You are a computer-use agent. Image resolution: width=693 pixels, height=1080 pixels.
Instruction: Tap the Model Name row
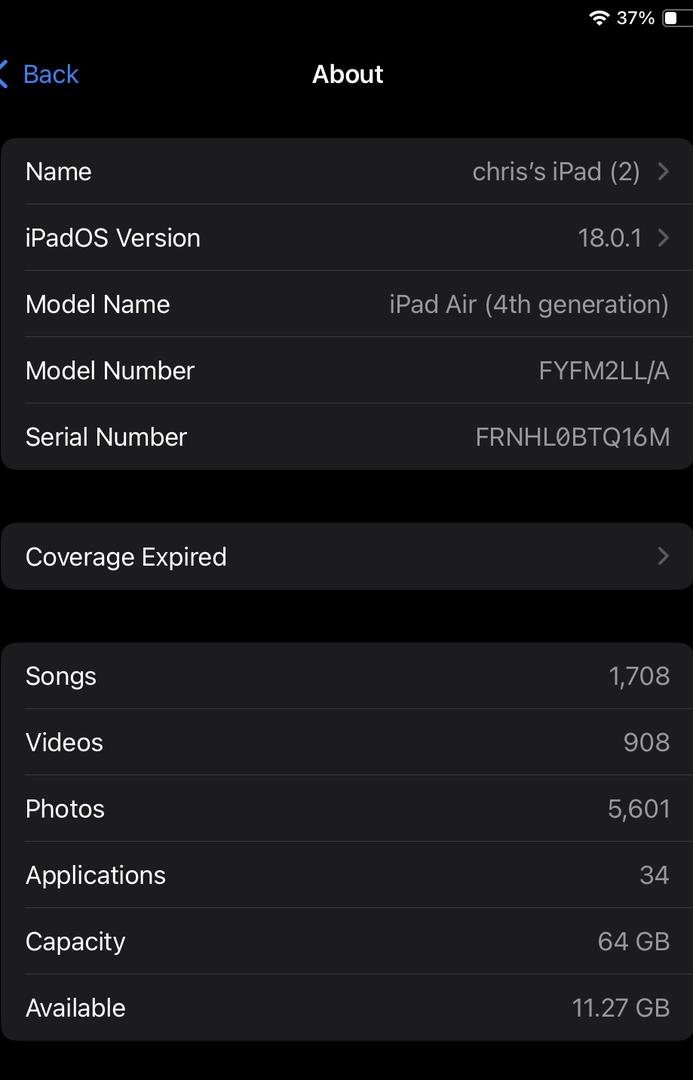click(x=346, y=304)
